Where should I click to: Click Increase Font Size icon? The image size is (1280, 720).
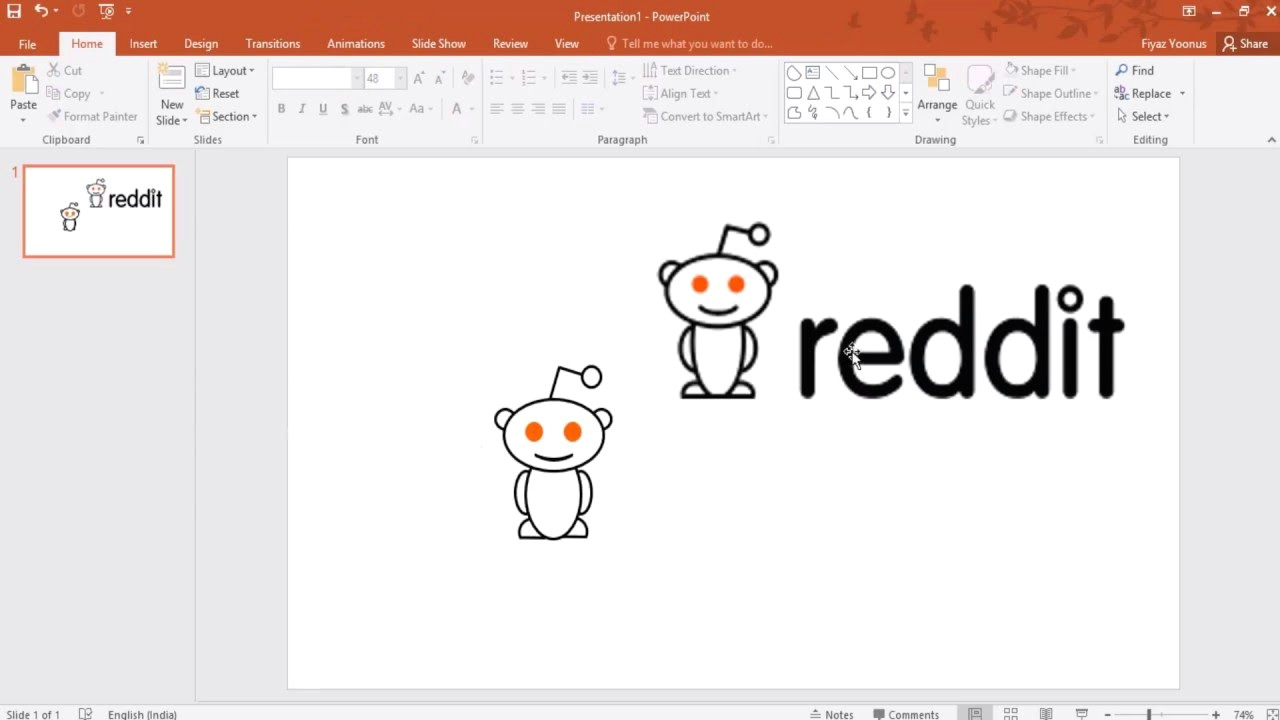[419, 78]
